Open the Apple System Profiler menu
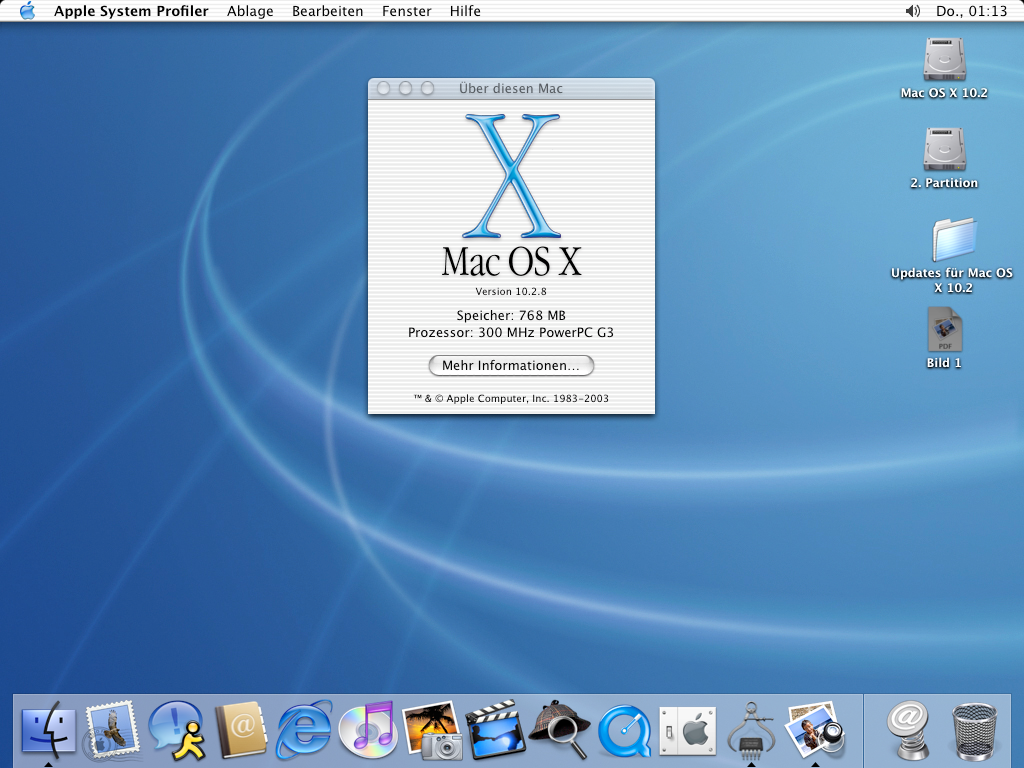This screenshot has height=768, width=1024. [131, 11]
